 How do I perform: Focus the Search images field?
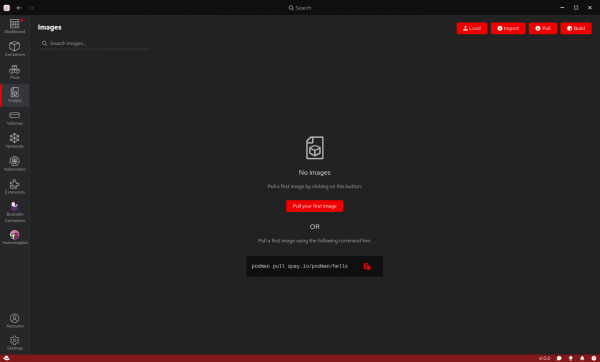click(x=94, y=43)
